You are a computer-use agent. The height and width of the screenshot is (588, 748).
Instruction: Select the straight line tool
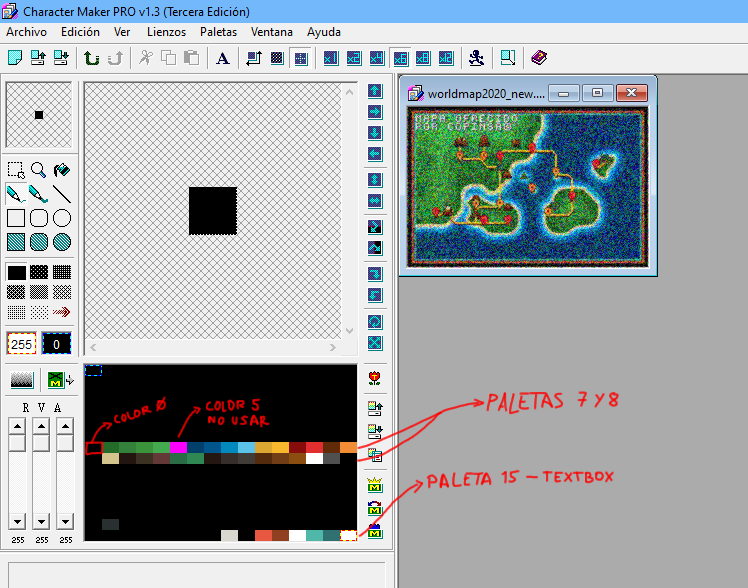pyautogui.click(x=62, y=194)
